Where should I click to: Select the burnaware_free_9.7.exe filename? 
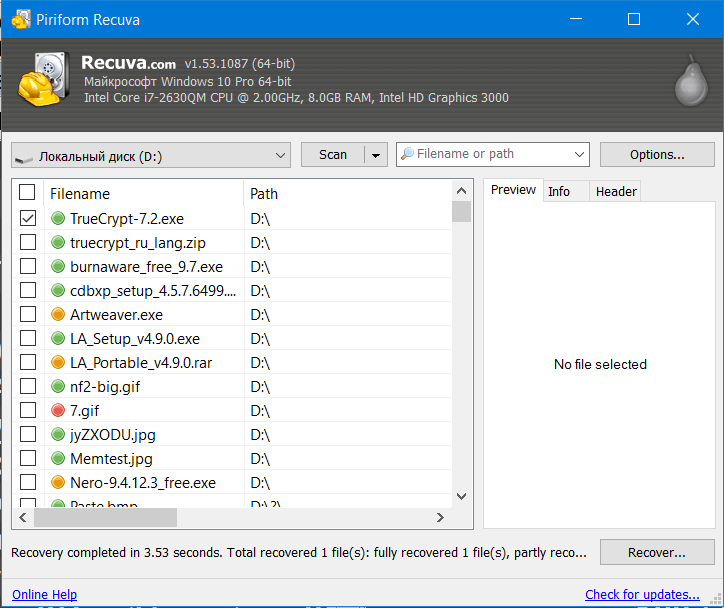[146, 266]
